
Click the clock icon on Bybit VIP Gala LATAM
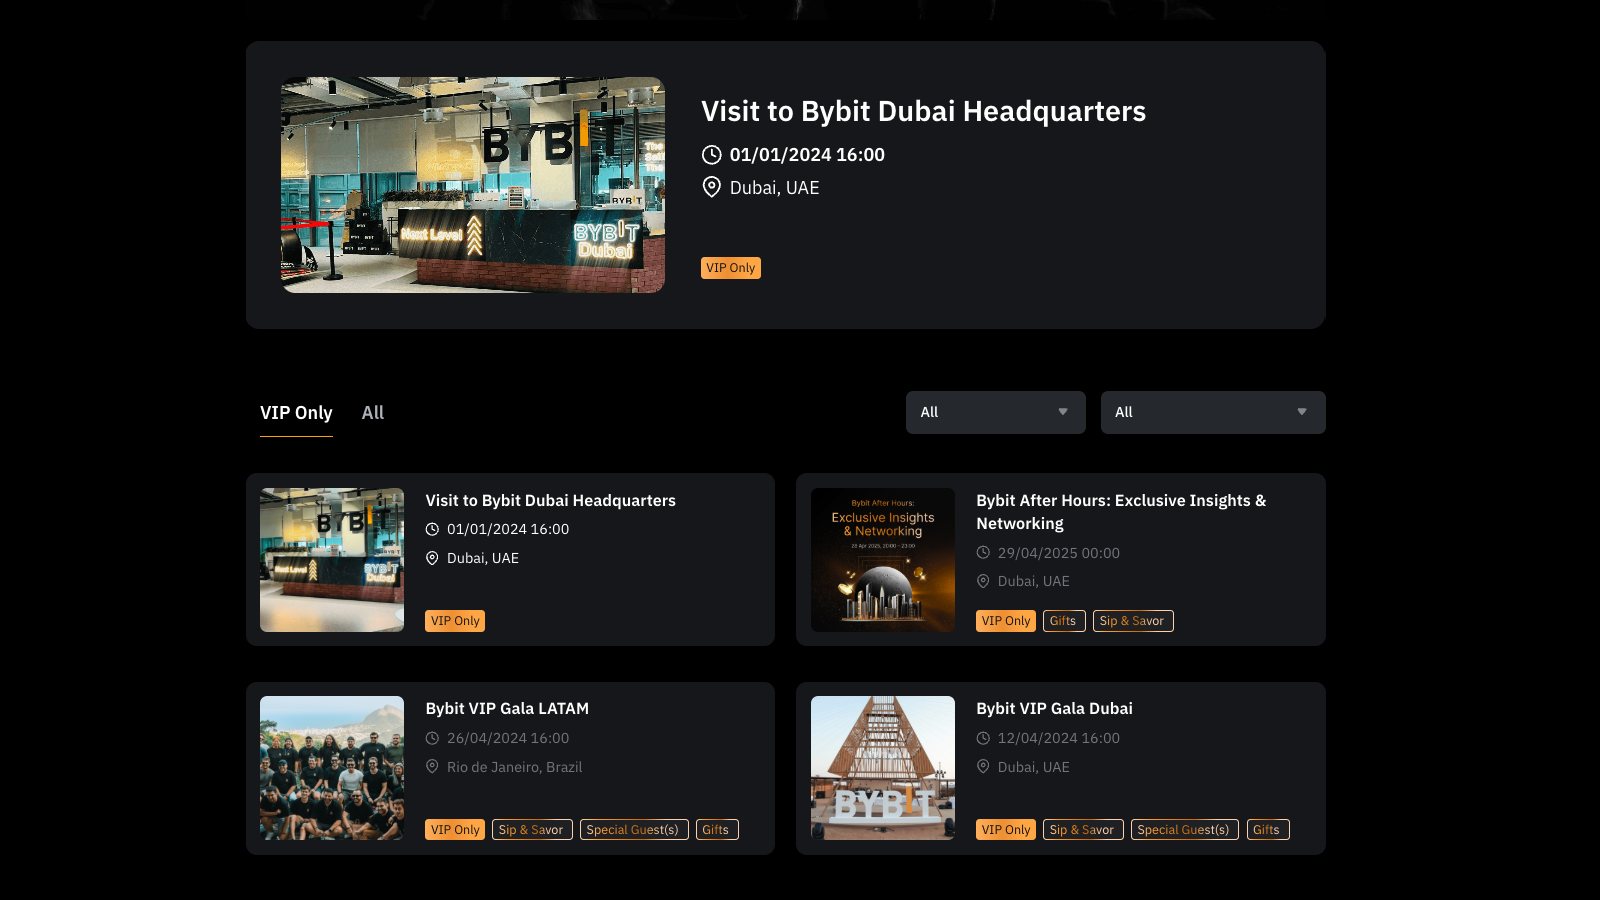(x=432, y=738)
